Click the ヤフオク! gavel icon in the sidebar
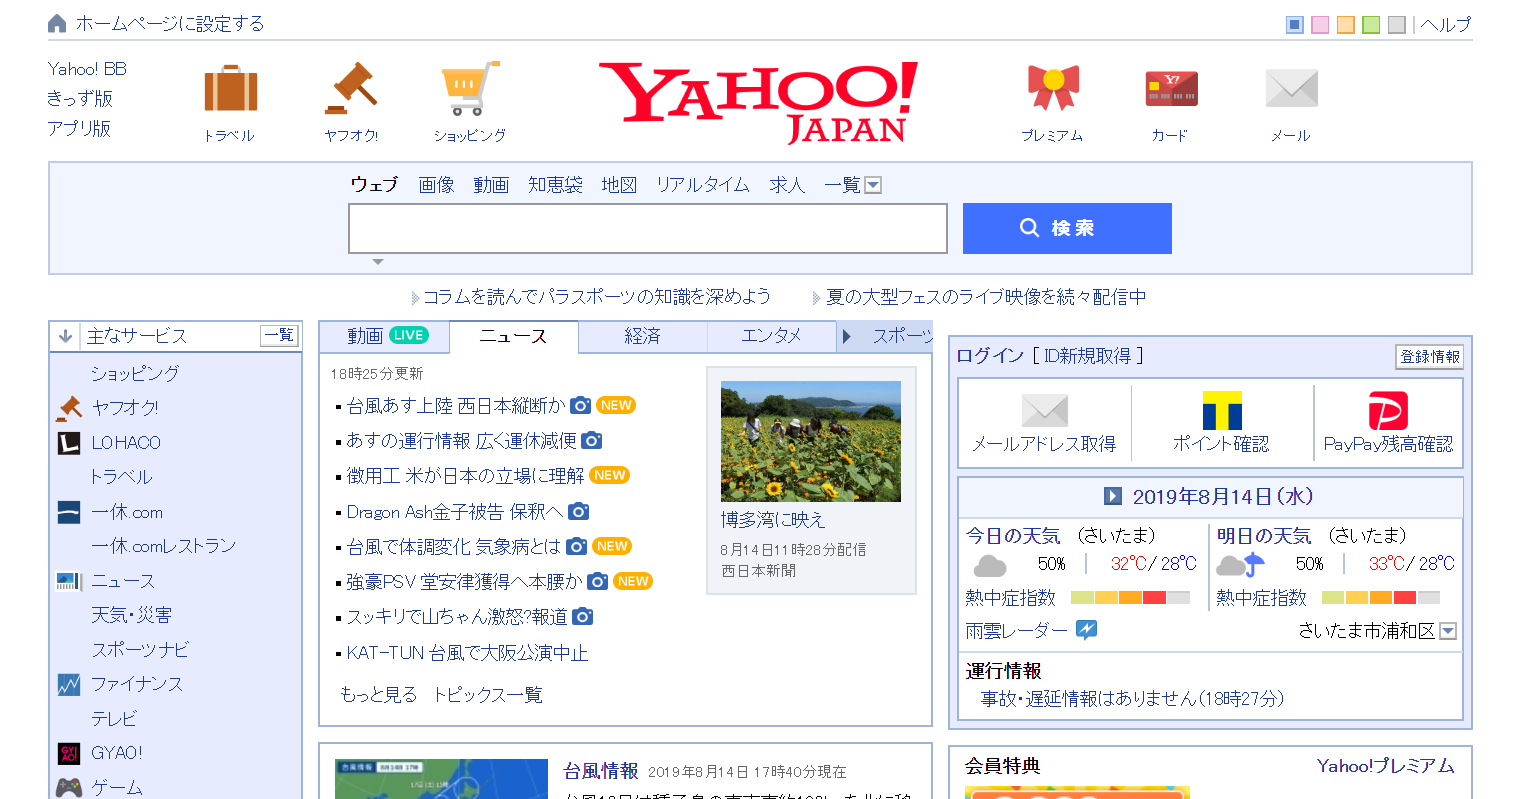 [x=69, y=407]
